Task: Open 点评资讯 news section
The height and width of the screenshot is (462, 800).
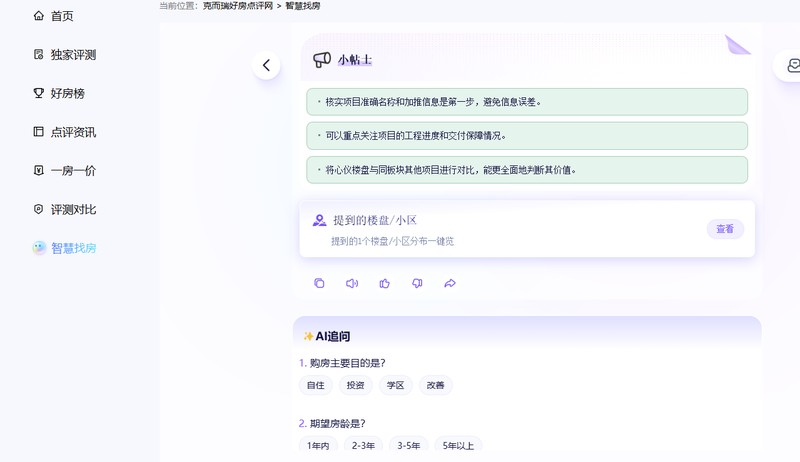Action: pyautogui.click(x=65, y=133)
